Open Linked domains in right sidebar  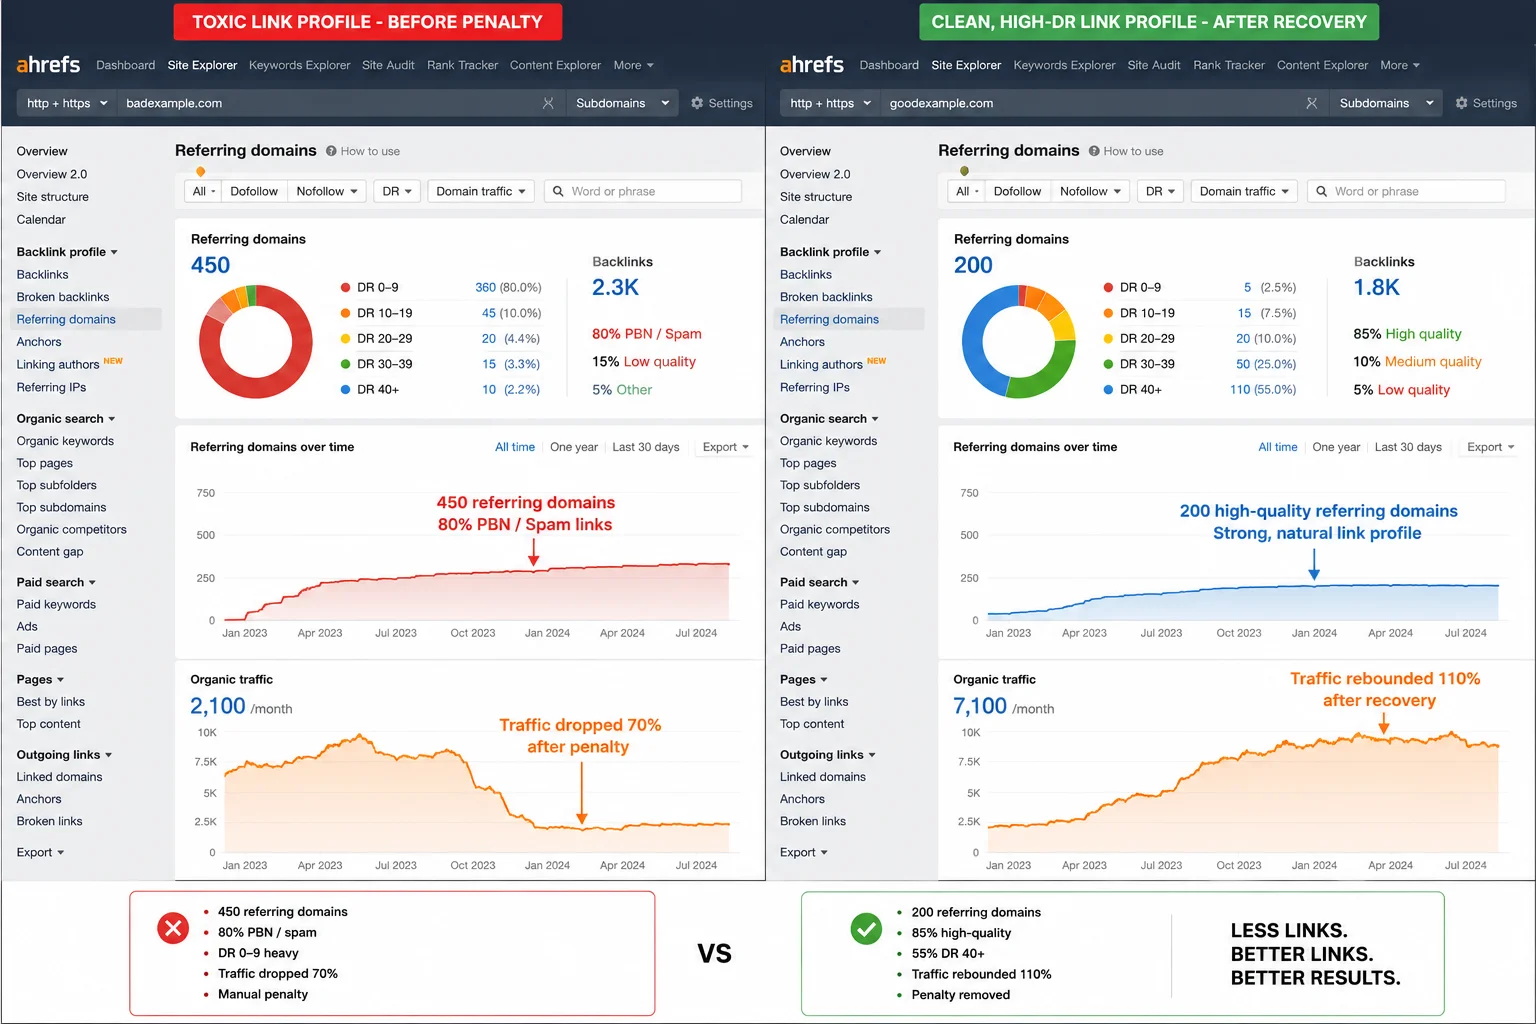click(823, 777)
